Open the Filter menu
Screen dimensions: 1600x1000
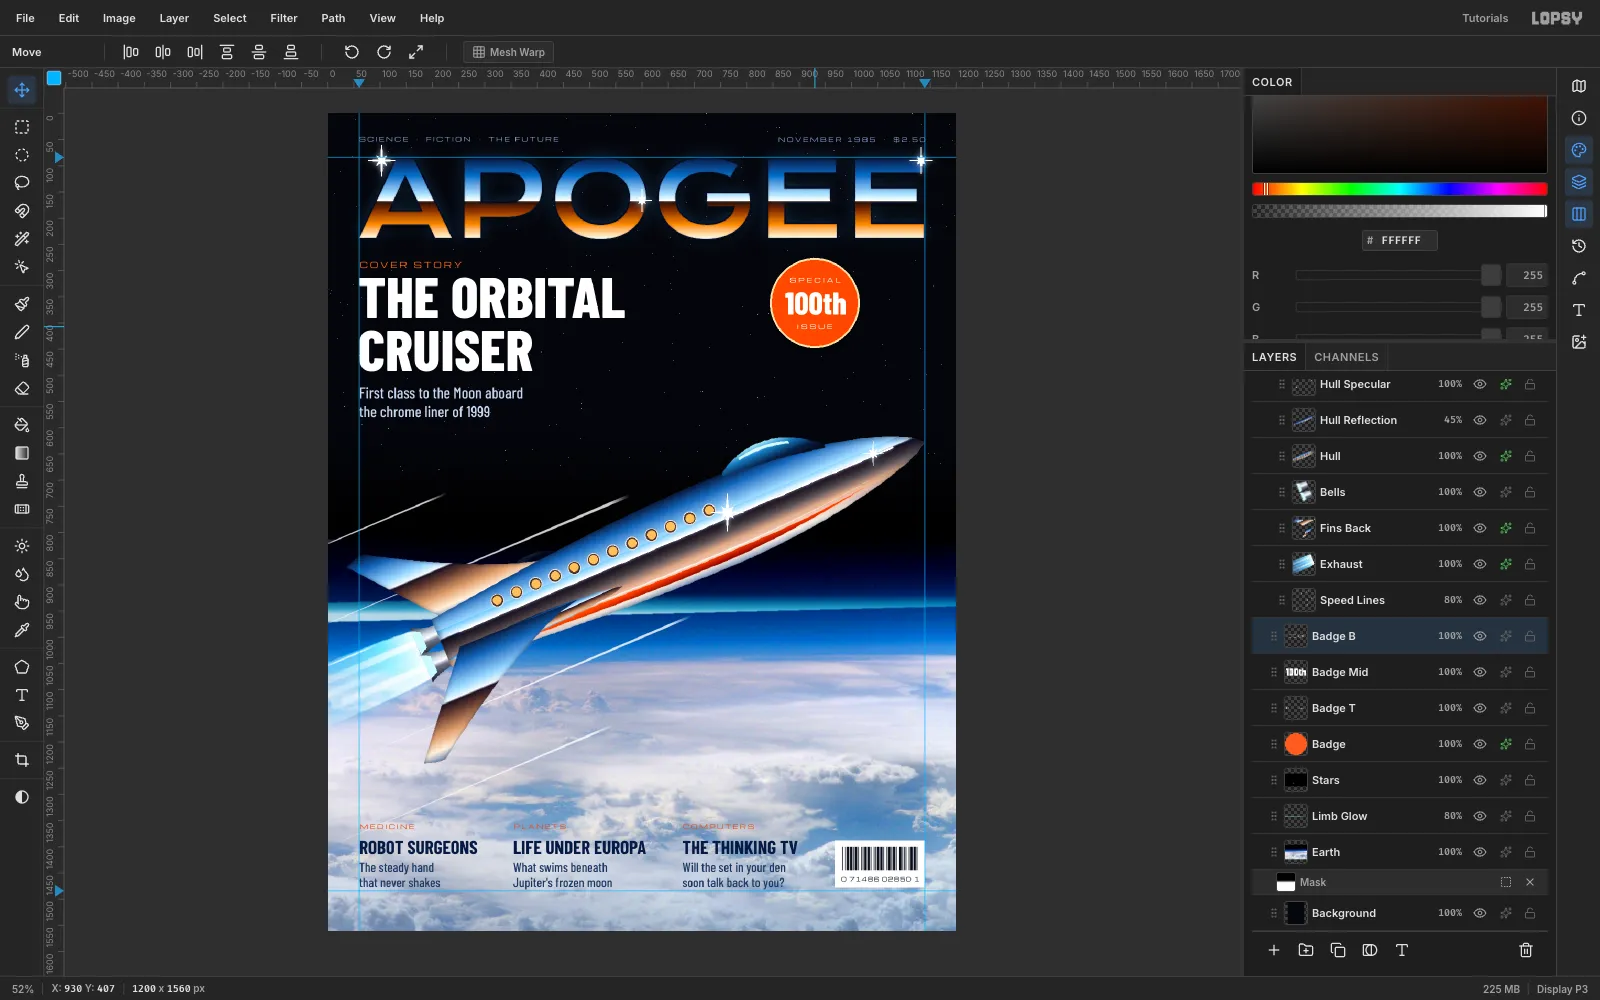284,18
